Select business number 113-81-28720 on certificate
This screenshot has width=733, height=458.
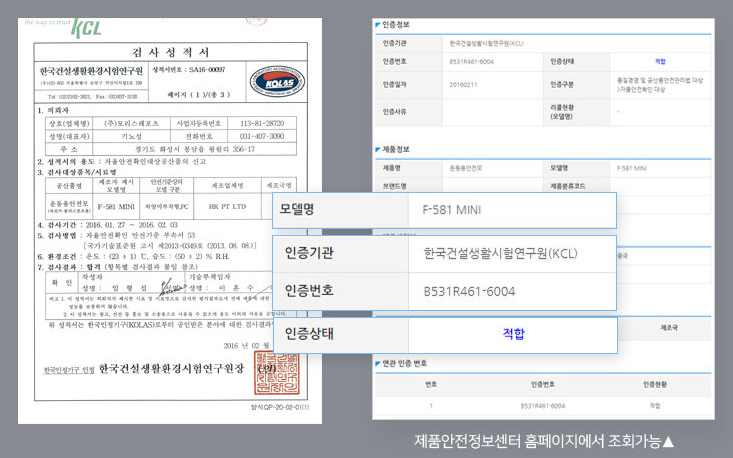[x=262, y=123]
